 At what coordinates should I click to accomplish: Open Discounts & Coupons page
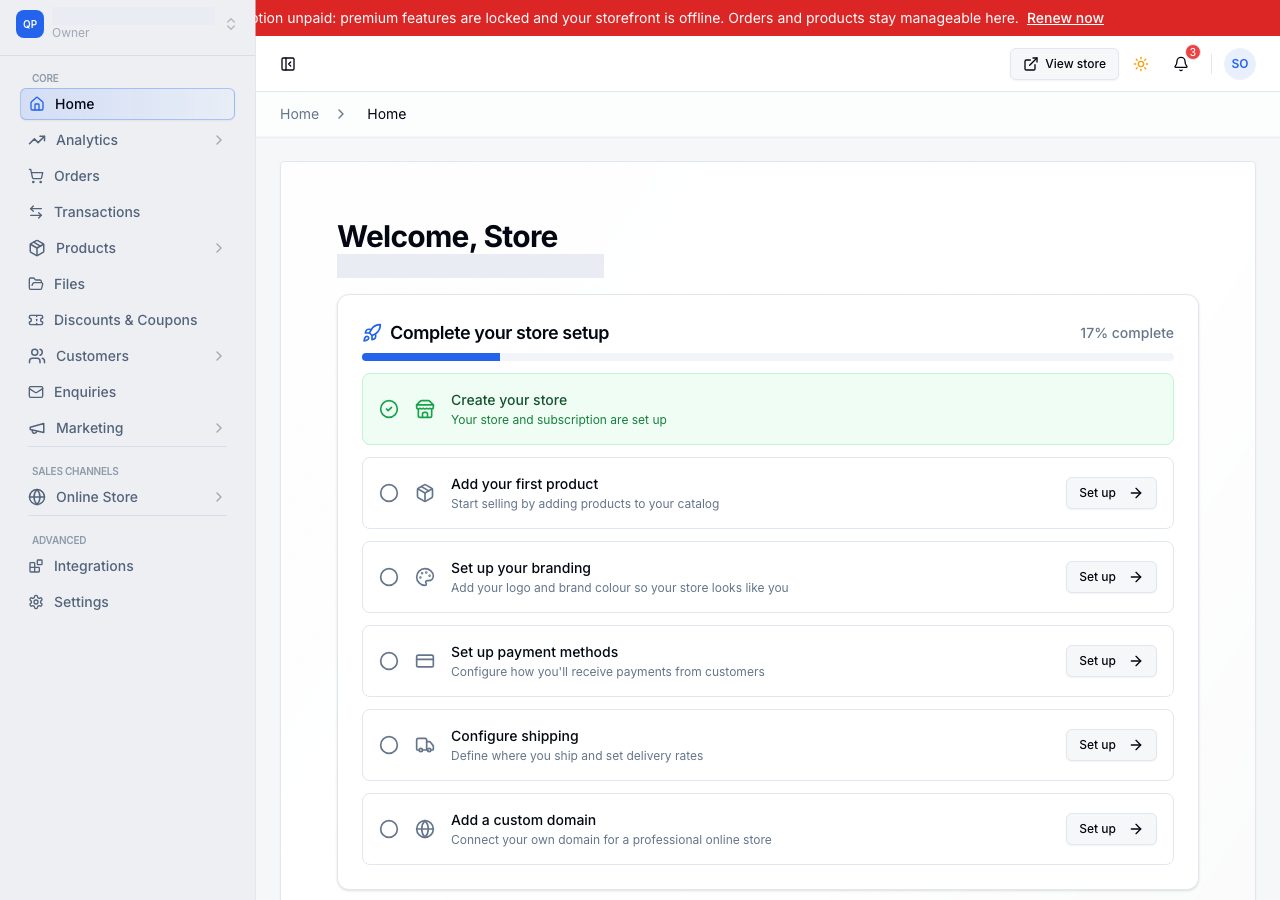pos(127,320)
